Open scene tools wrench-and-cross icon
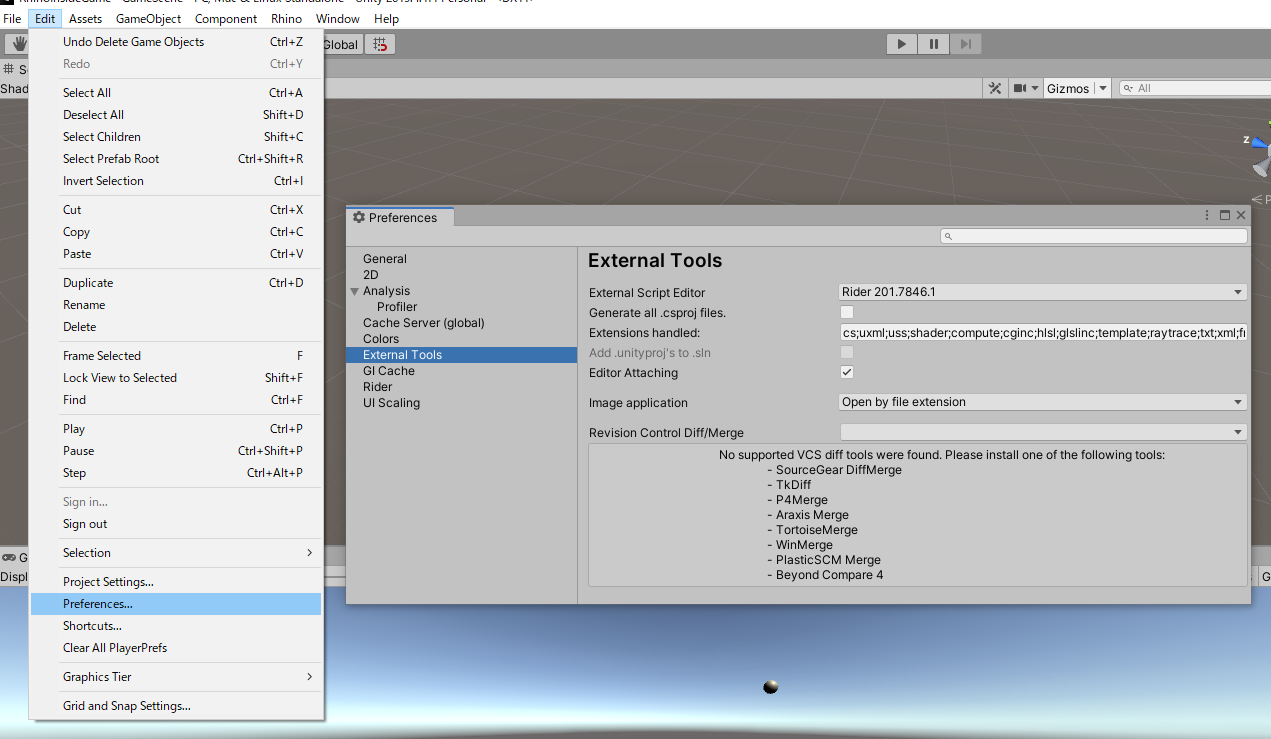 [x=995, y=88]
